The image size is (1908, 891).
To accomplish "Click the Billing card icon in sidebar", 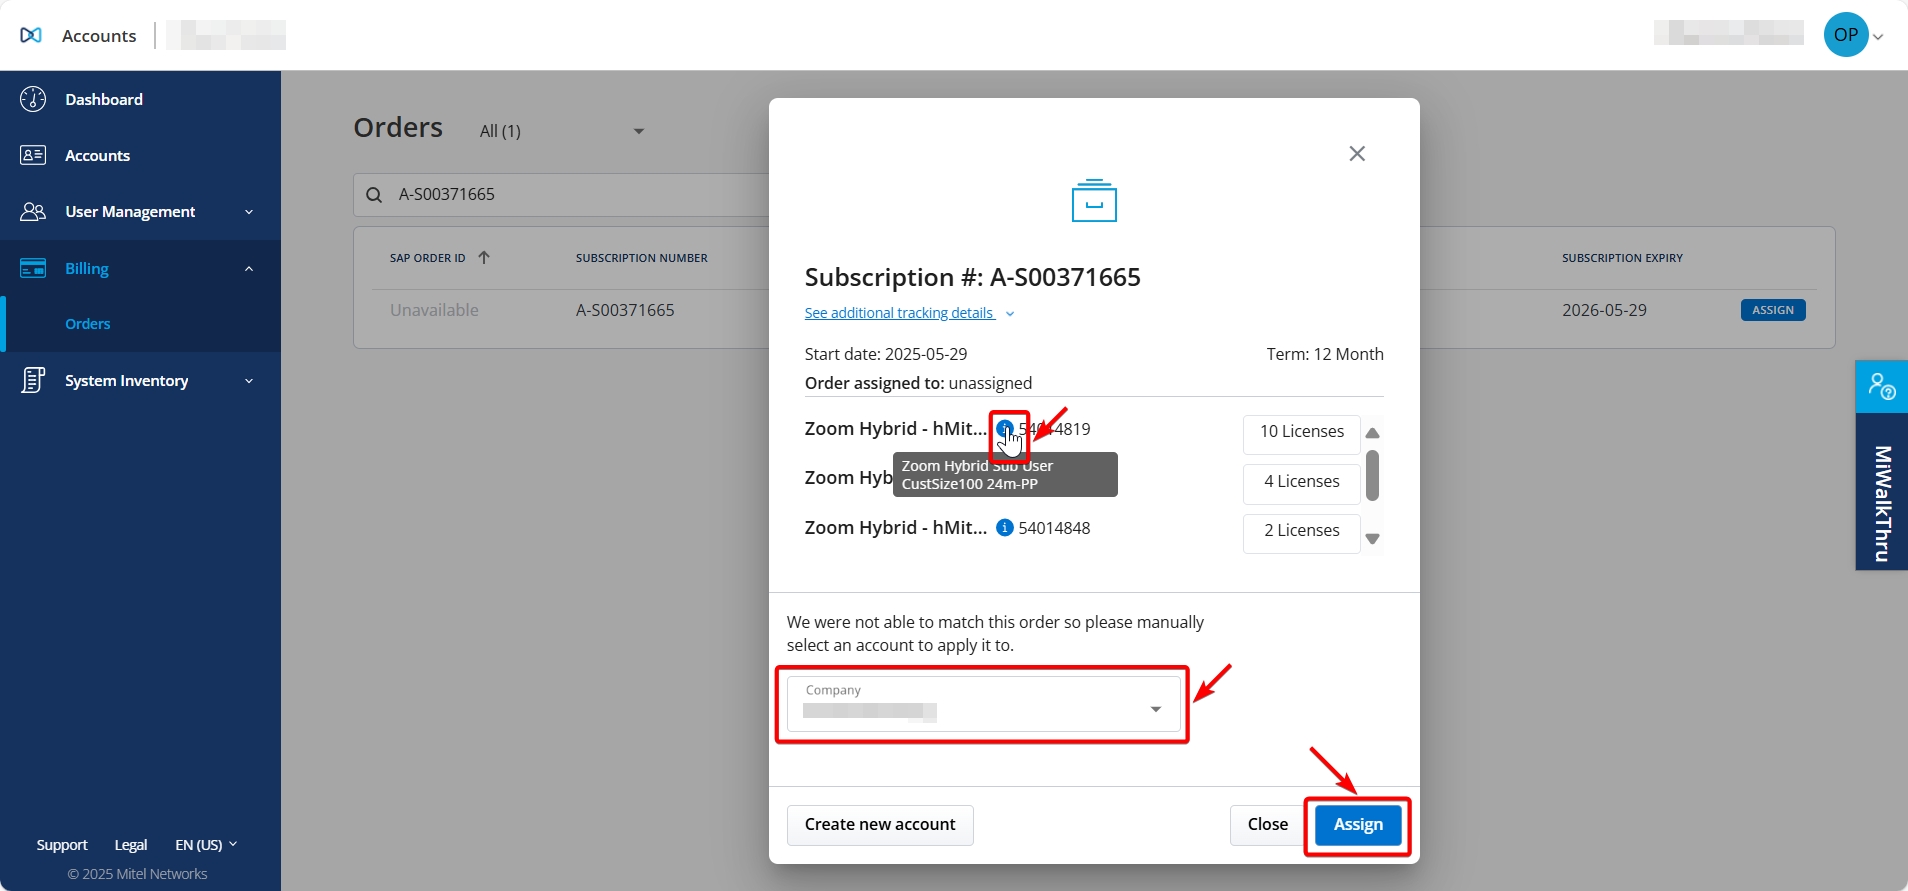I will pos(33,268).
